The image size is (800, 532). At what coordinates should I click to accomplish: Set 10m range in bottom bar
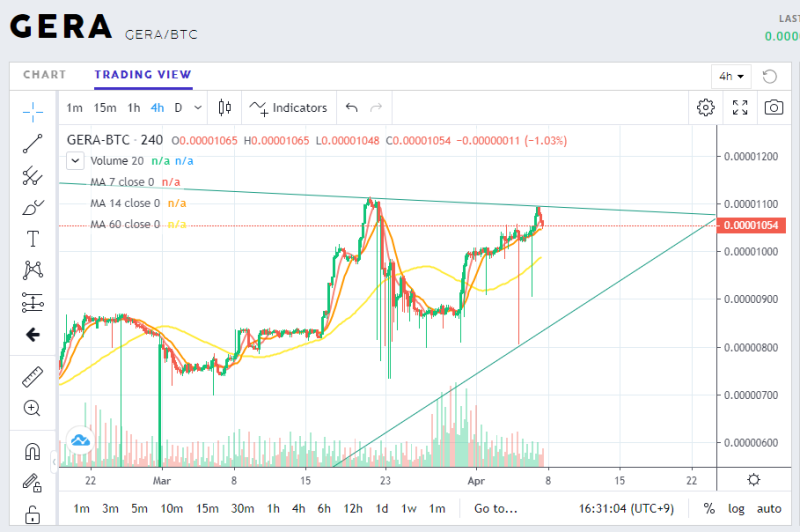172,509
